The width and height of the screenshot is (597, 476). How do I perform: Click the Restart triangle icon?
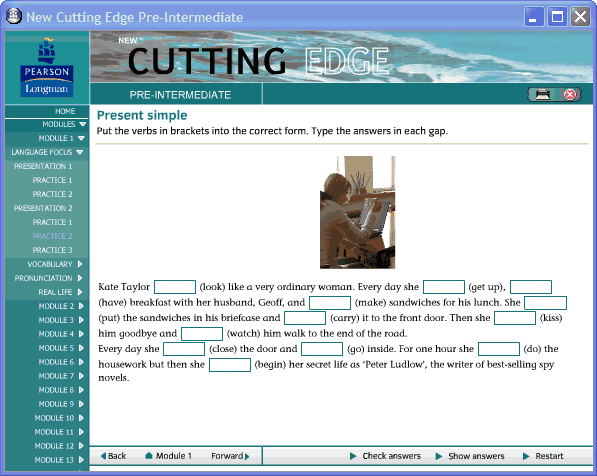(x=526, y=456)
